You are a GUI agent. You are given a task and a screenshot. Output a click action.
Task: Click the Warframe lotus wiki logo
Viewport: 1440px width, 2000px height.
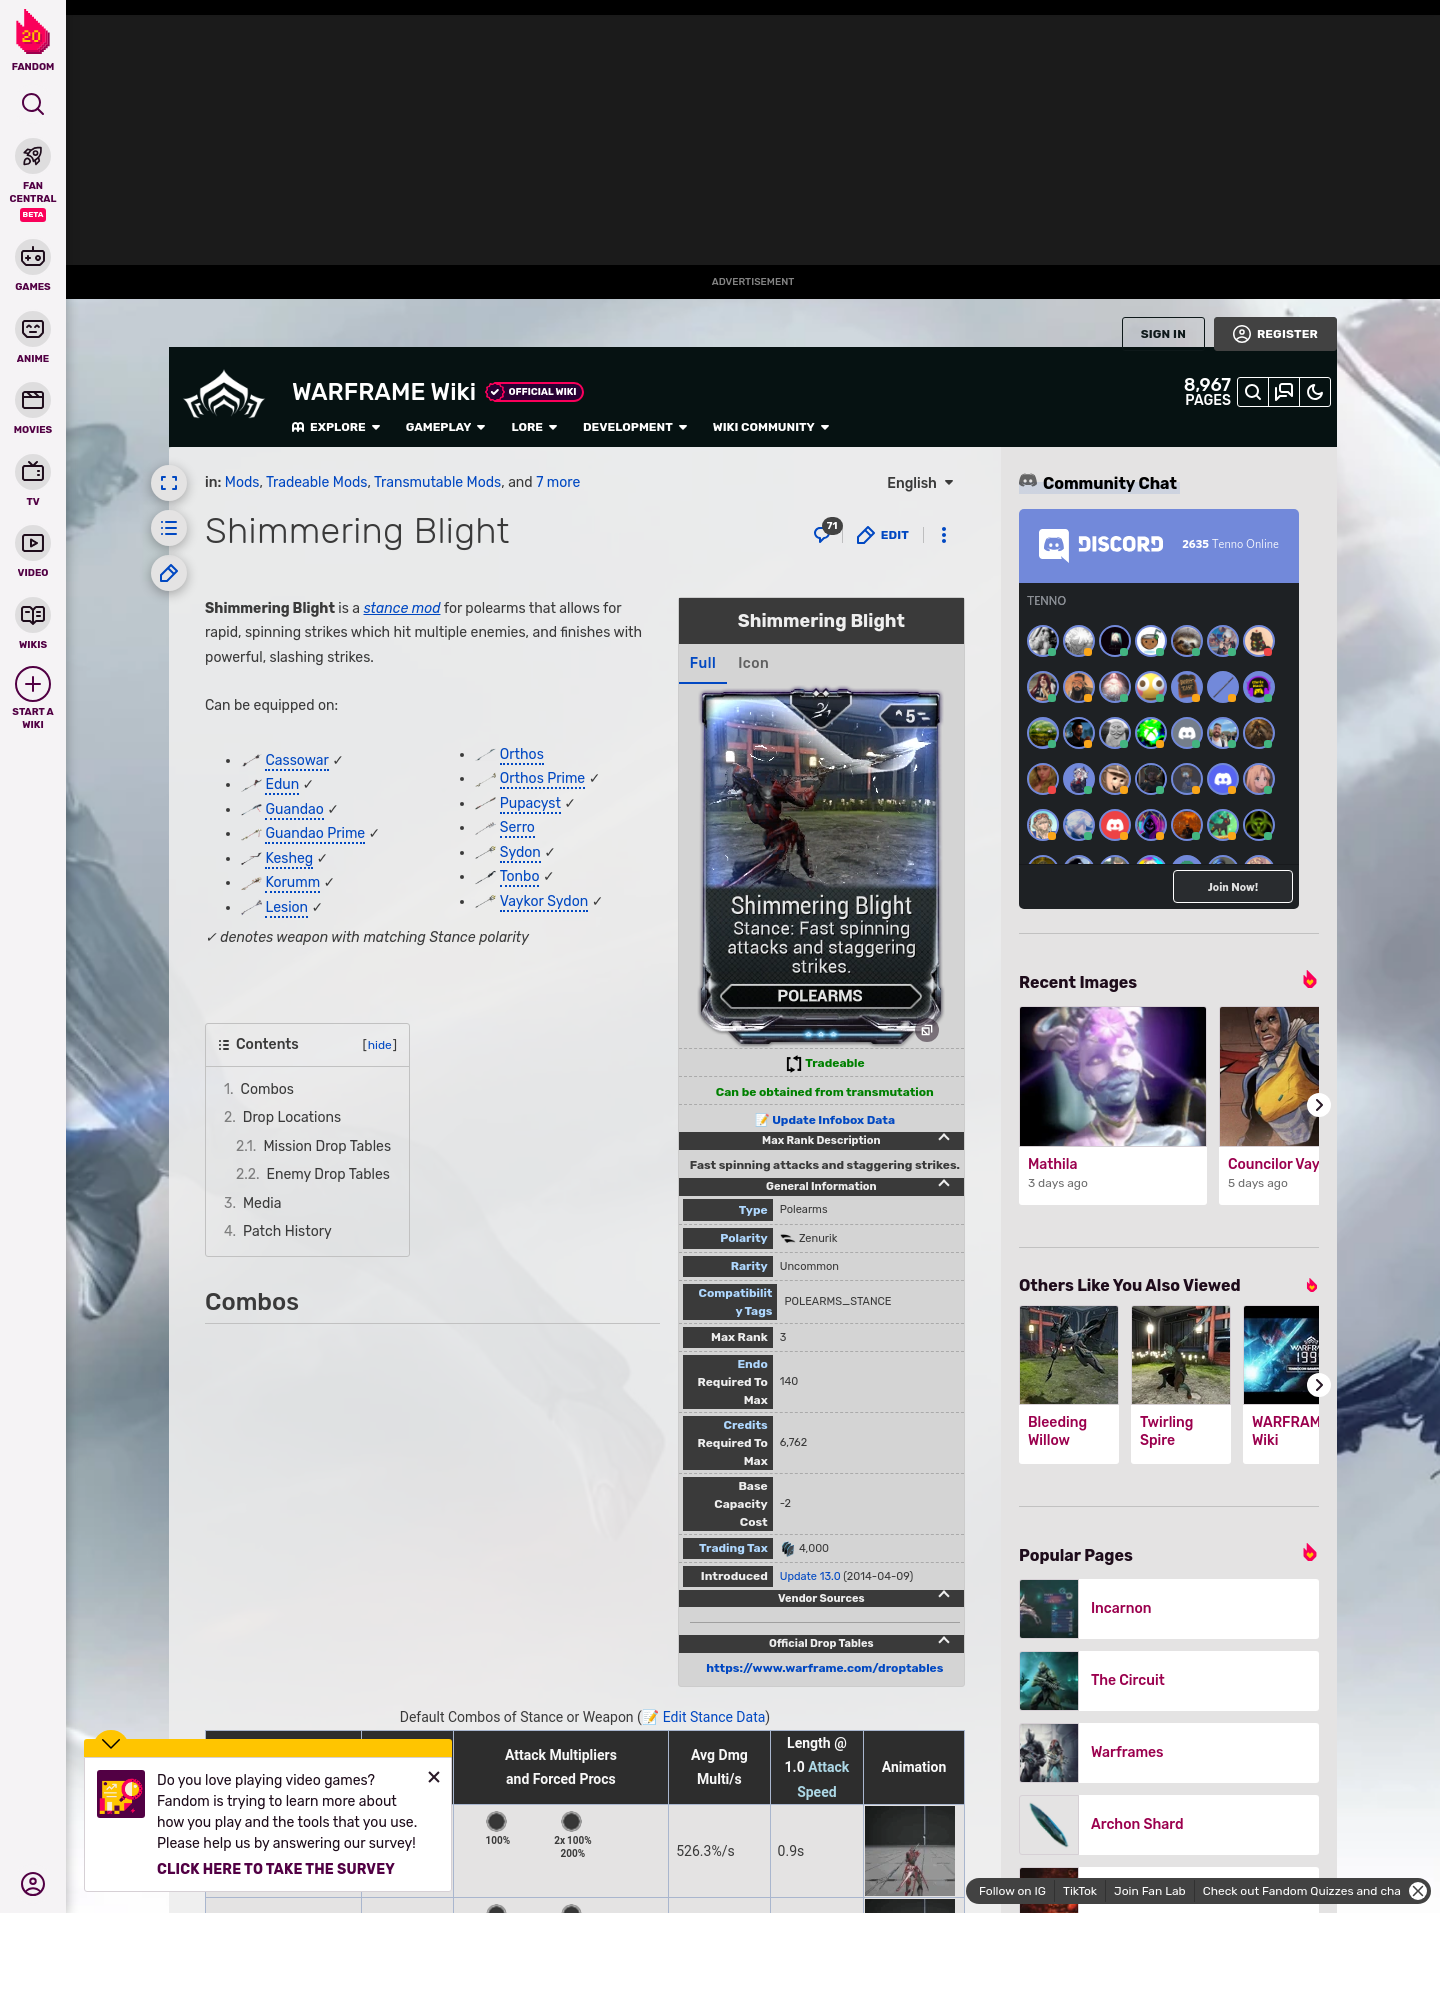pos(224,396)
